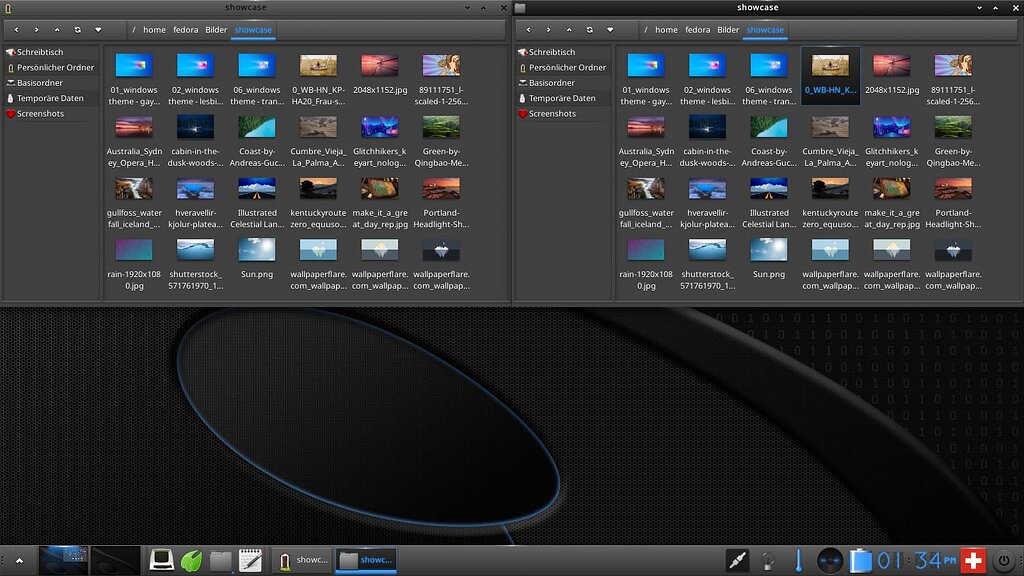Click the red cross icon near the clock
The height and width of the screenshot is (576, 1024).
click(x=972, y=560)
